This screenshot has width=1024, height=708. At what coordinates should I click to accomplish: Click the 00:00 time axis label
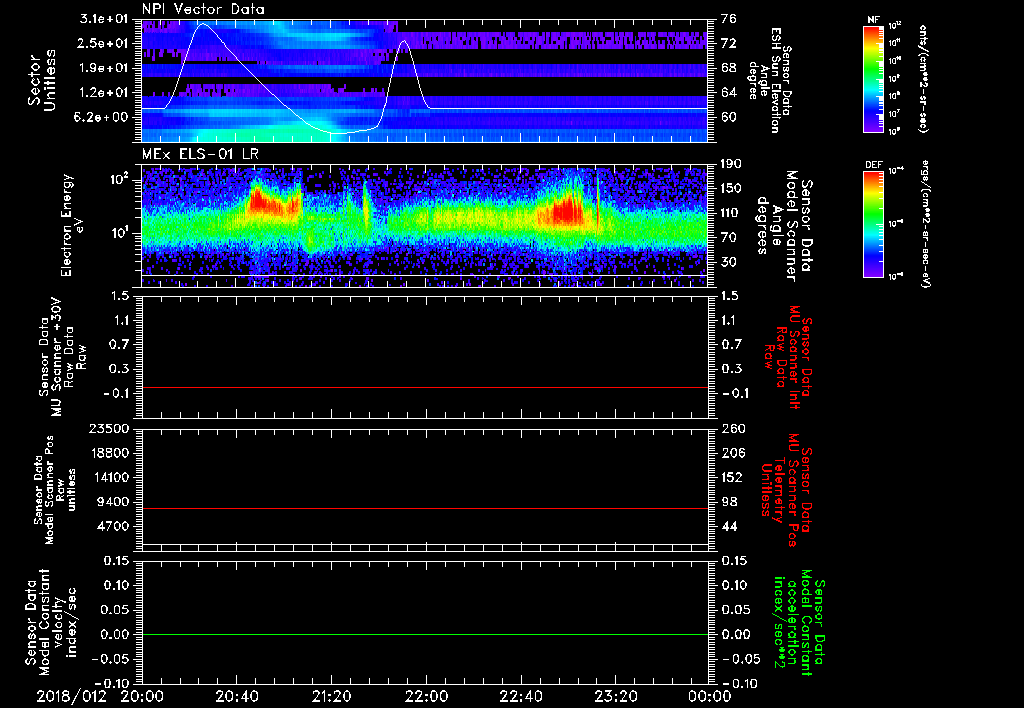coord(709,696)
